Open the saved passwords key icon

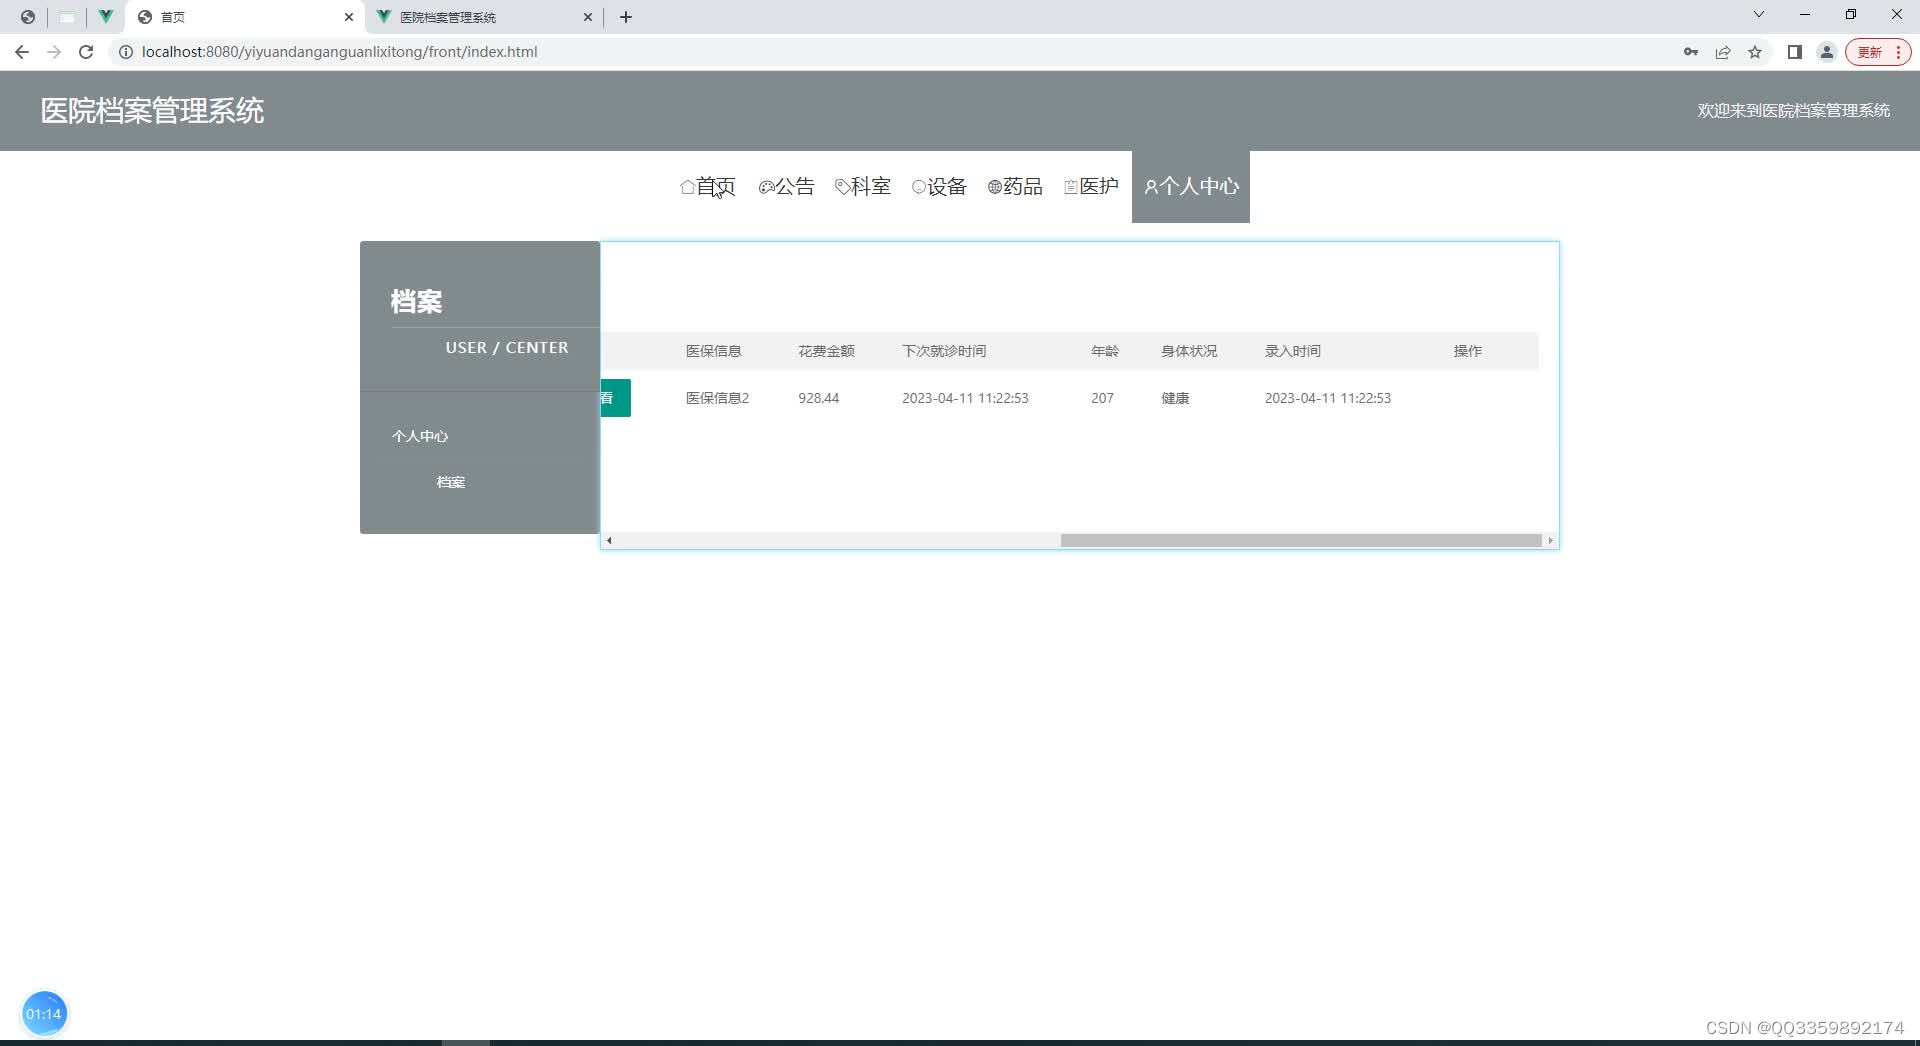[1691, 52]
